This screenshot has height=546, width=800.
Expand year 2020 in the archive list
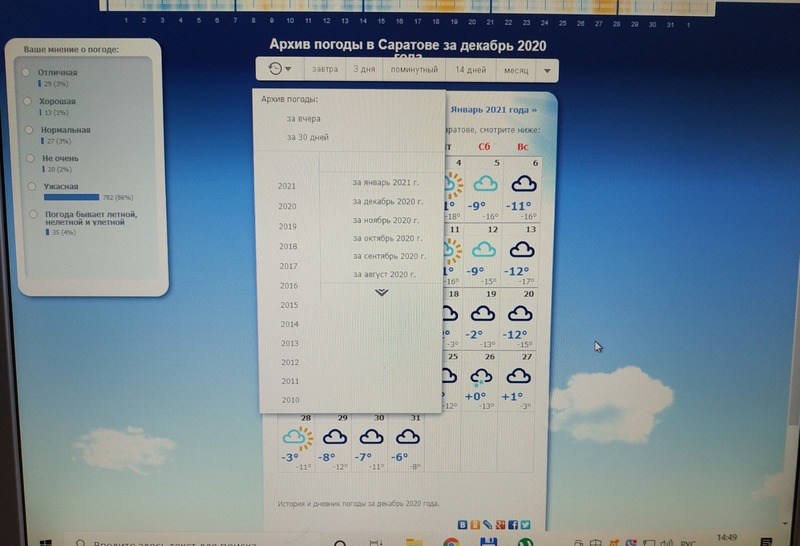(287, 206)
